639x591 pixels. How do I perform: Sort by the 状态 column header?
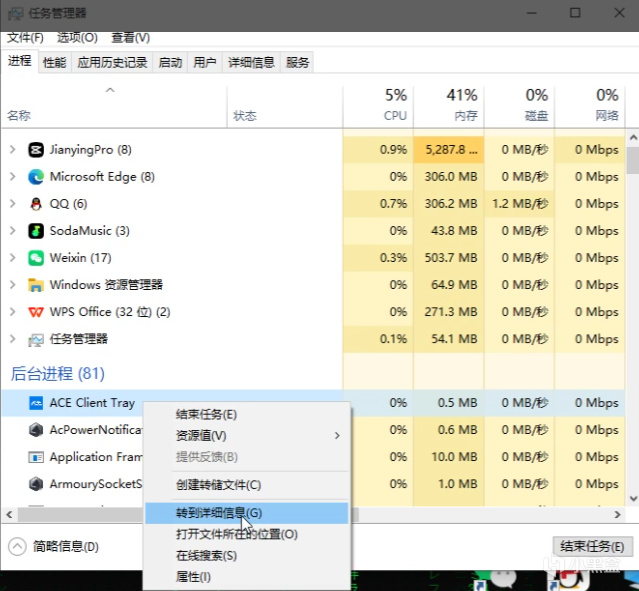point(284,106)
